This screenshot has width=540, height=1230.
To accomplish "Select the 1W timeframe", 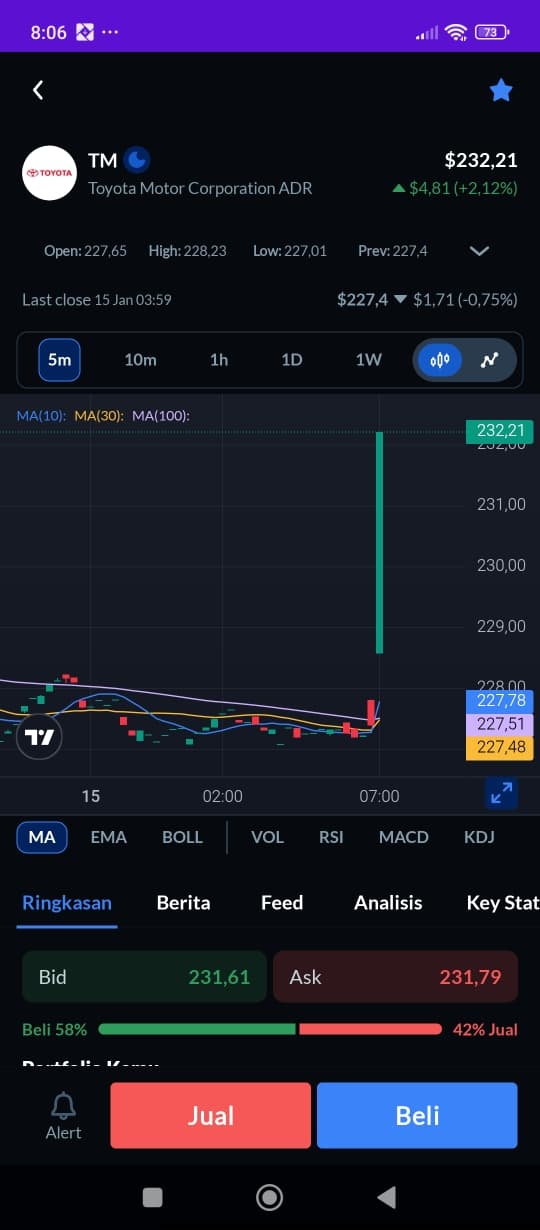I will (x=369, y=360).
